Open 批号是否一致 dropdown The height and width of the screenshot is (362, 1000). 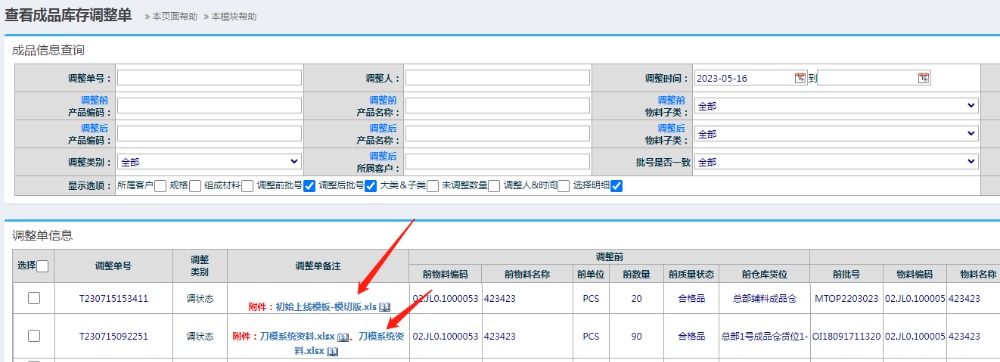836,162
